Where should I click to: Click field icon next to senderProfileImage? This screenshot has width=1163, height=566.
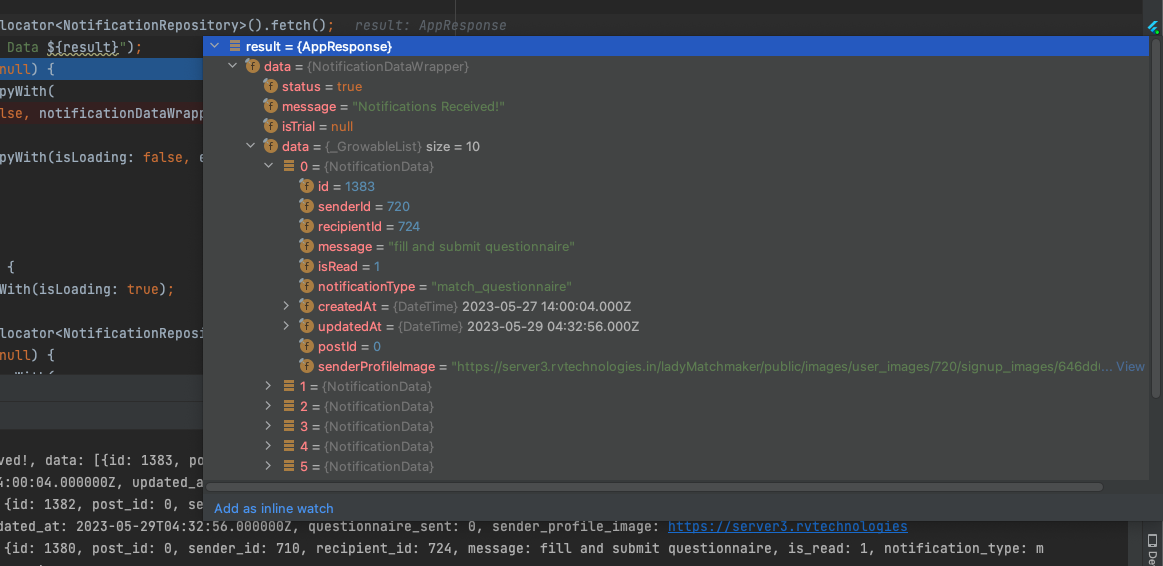(306, 366)
